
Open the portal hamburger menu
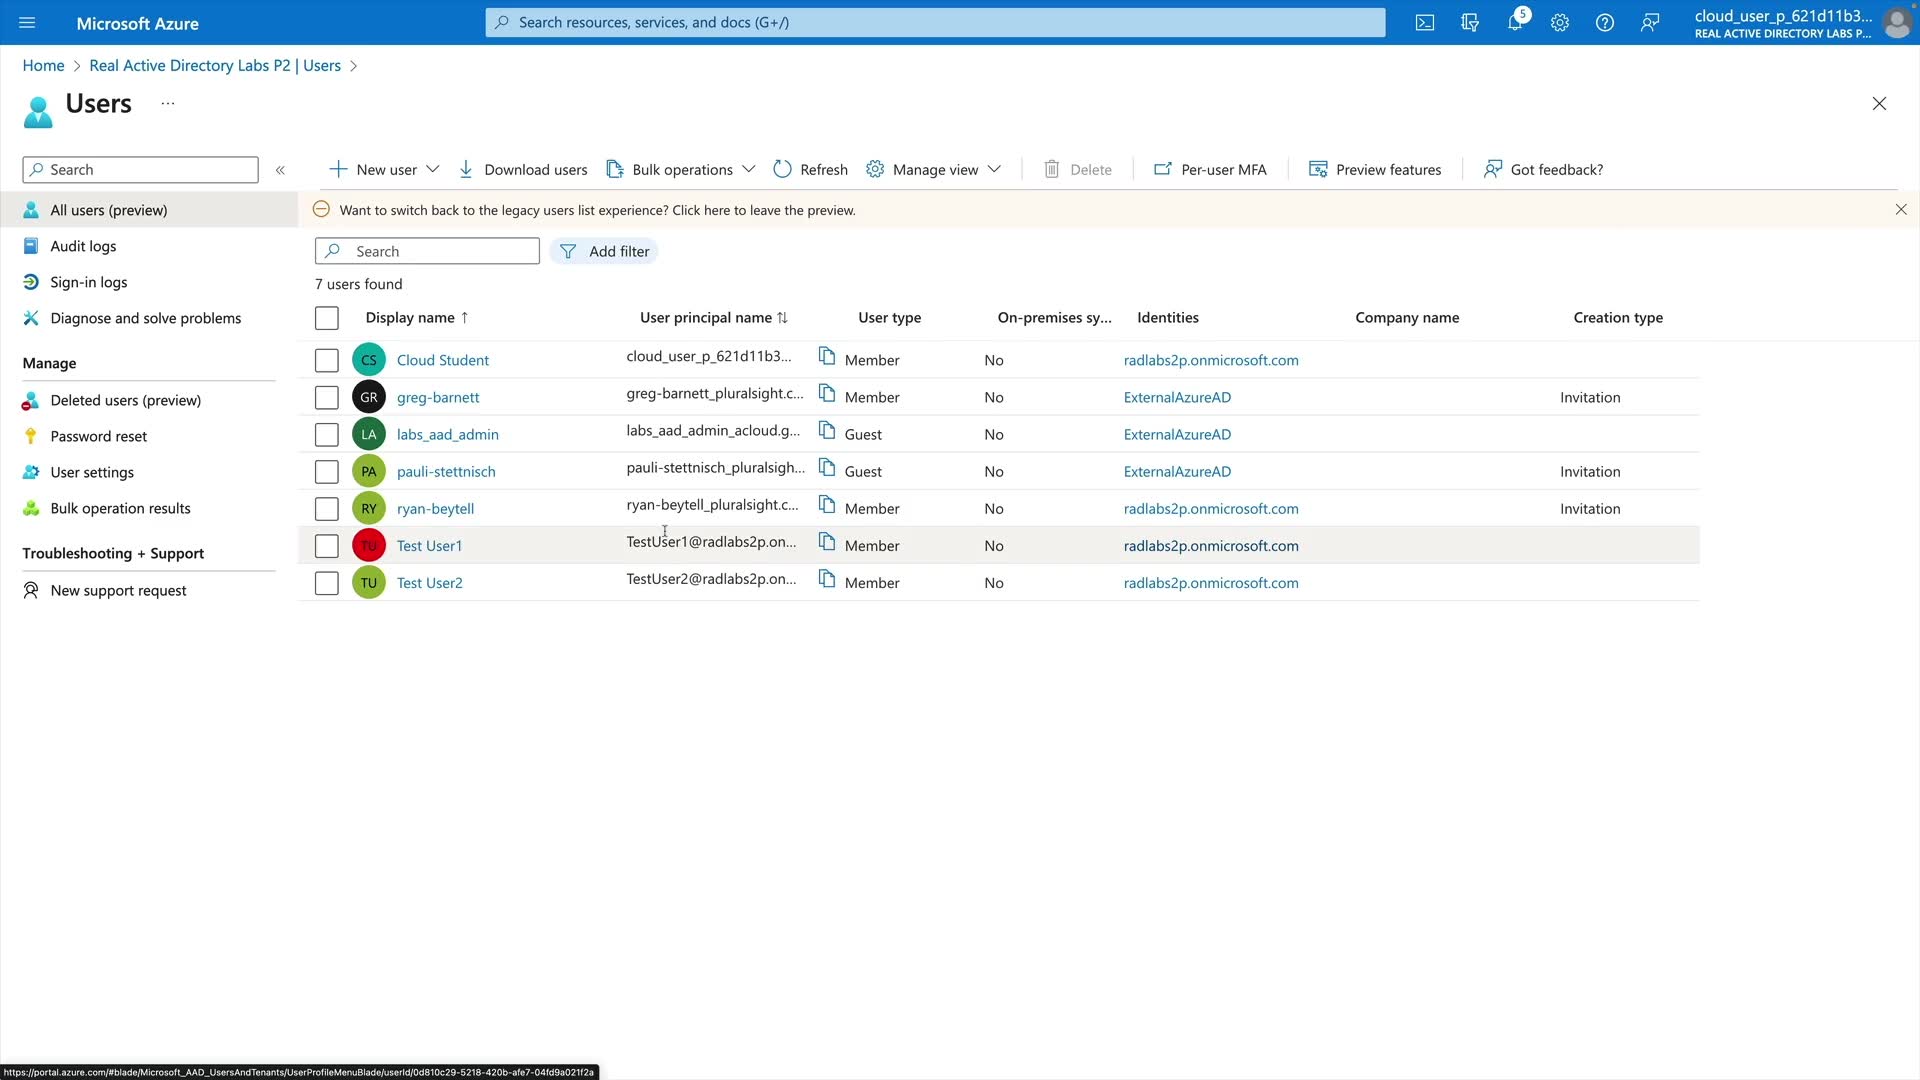click(27, 23)
